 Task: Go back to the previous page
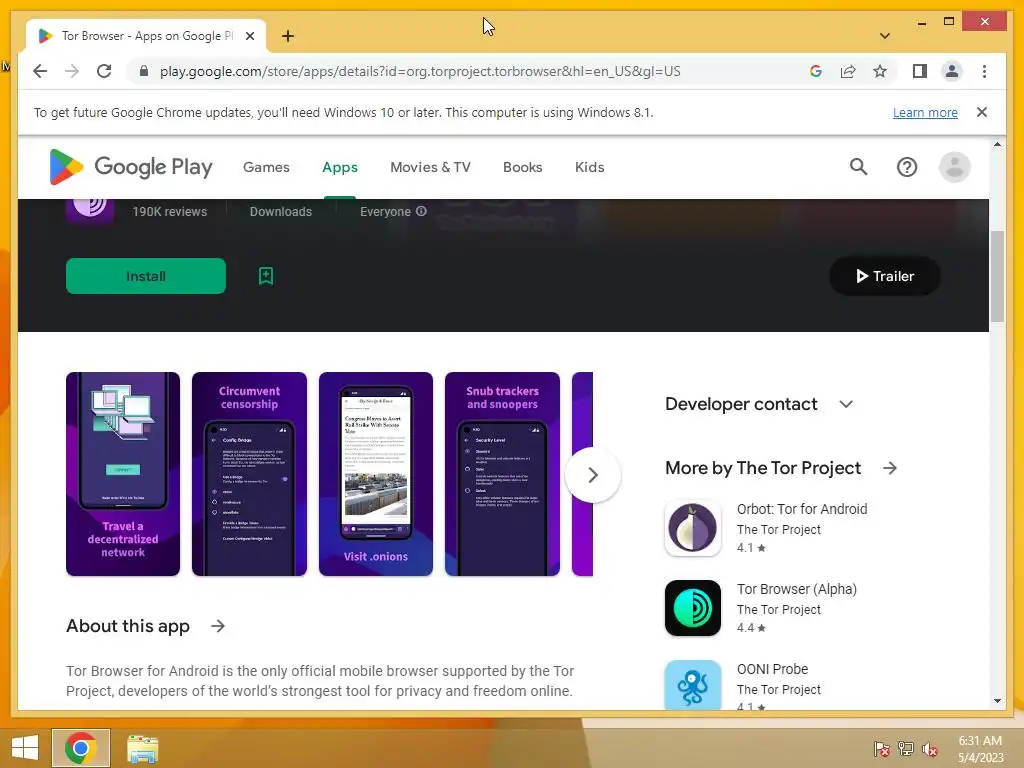click(40, 71)
